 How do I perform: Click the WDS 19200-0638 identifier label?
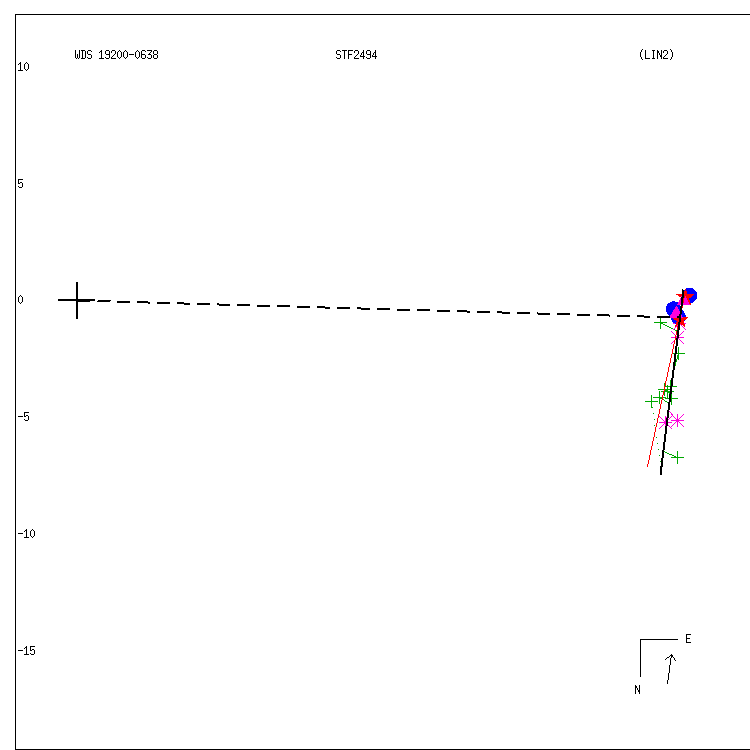(x=116, y=55)
